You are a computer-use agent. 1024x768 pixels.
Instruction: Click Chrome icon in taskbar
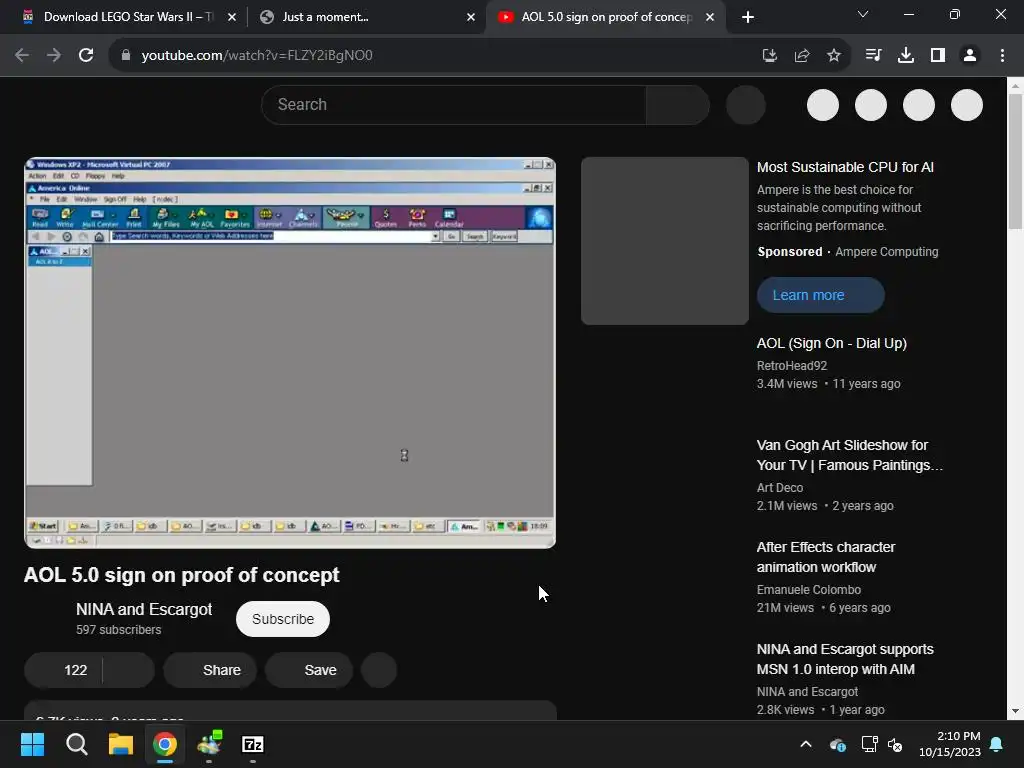(x=165, y=744)
